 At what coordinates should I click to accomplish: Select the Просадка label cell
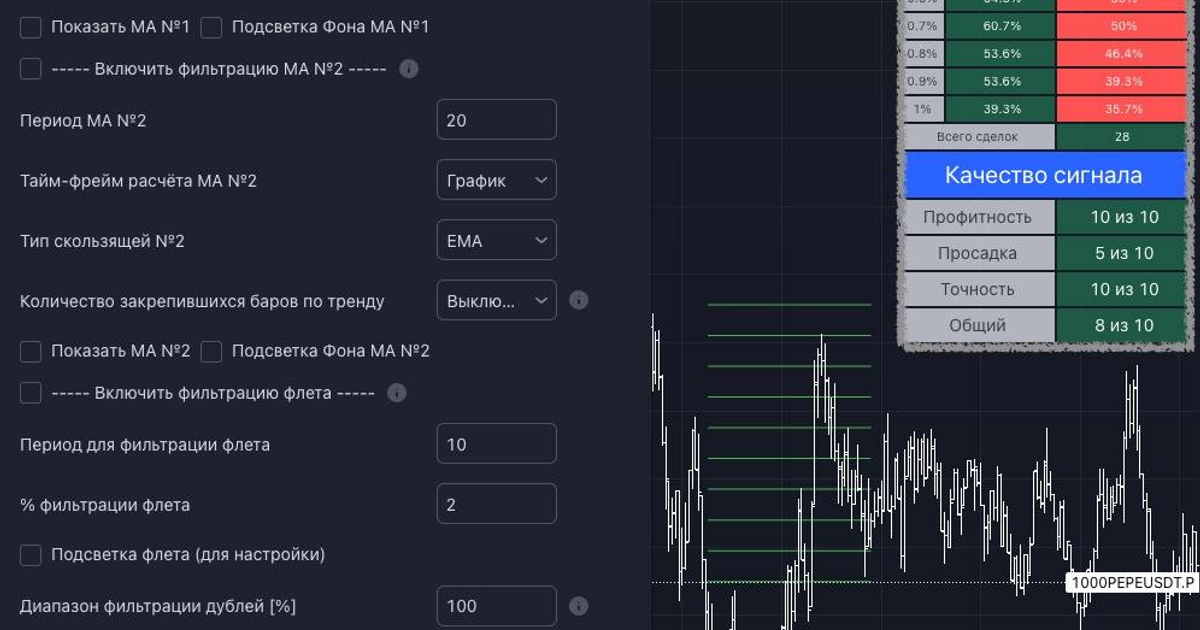[979, 253]
